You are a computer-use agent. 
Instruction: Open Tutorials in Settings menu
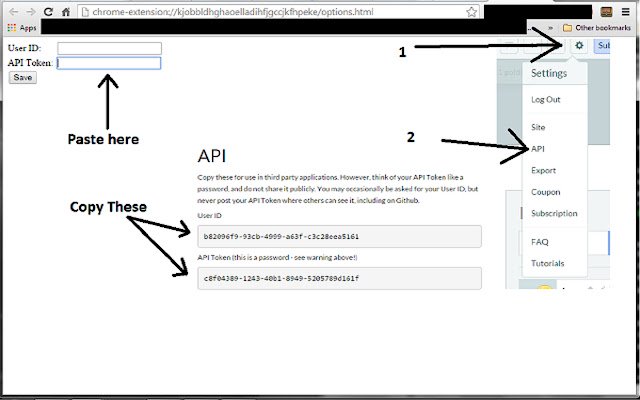pos(547,263)
